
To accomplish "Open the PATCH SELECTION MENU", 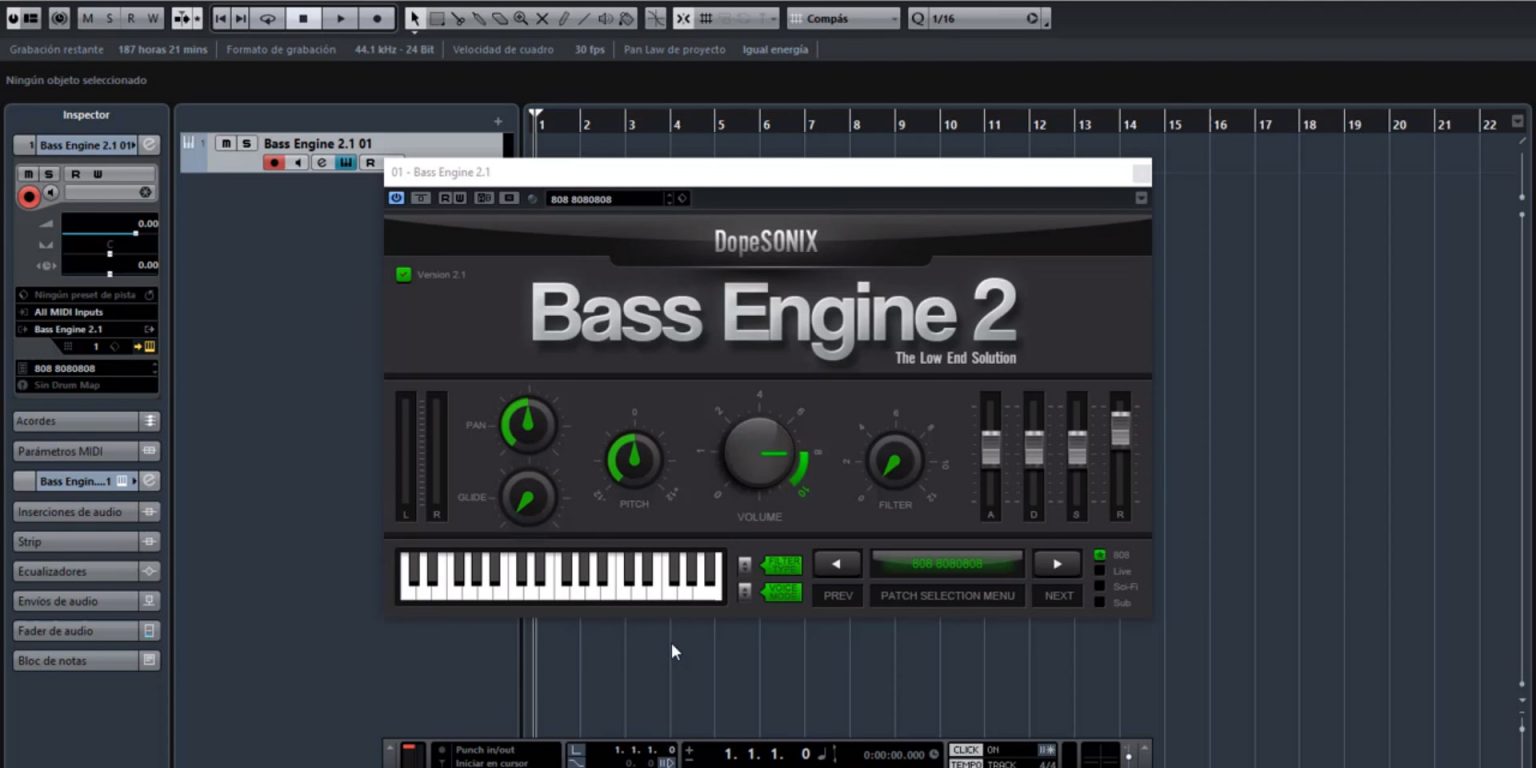I will click(947, 595).
